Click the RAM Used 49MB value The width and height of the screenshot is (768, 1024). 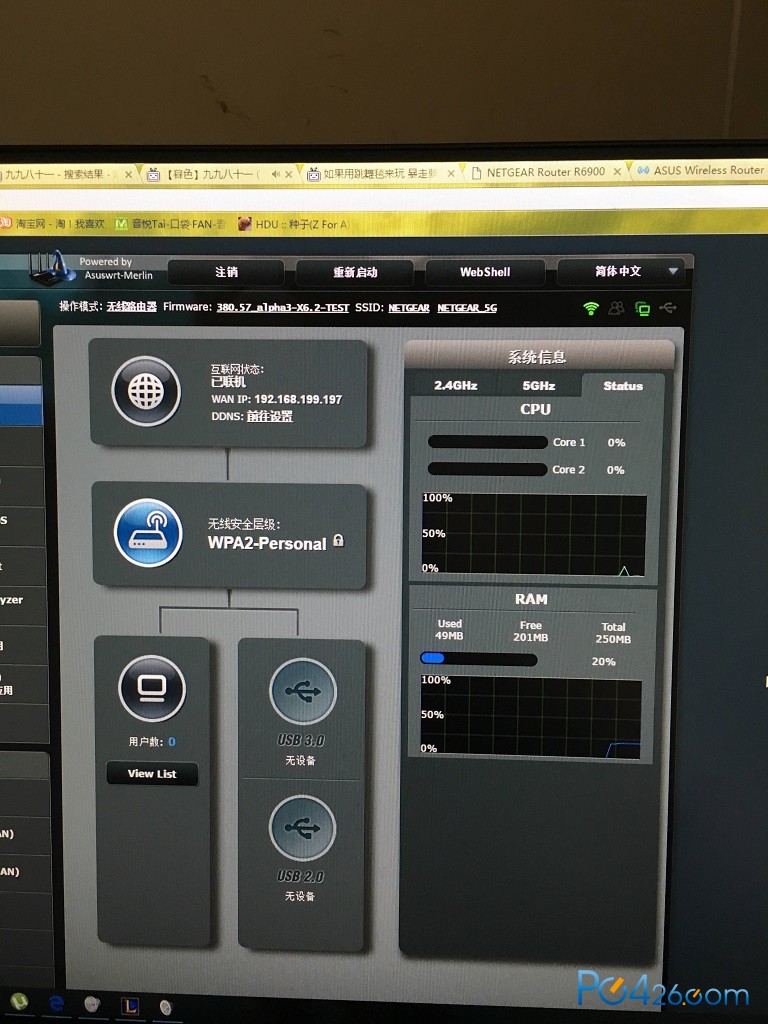(449, 635)
